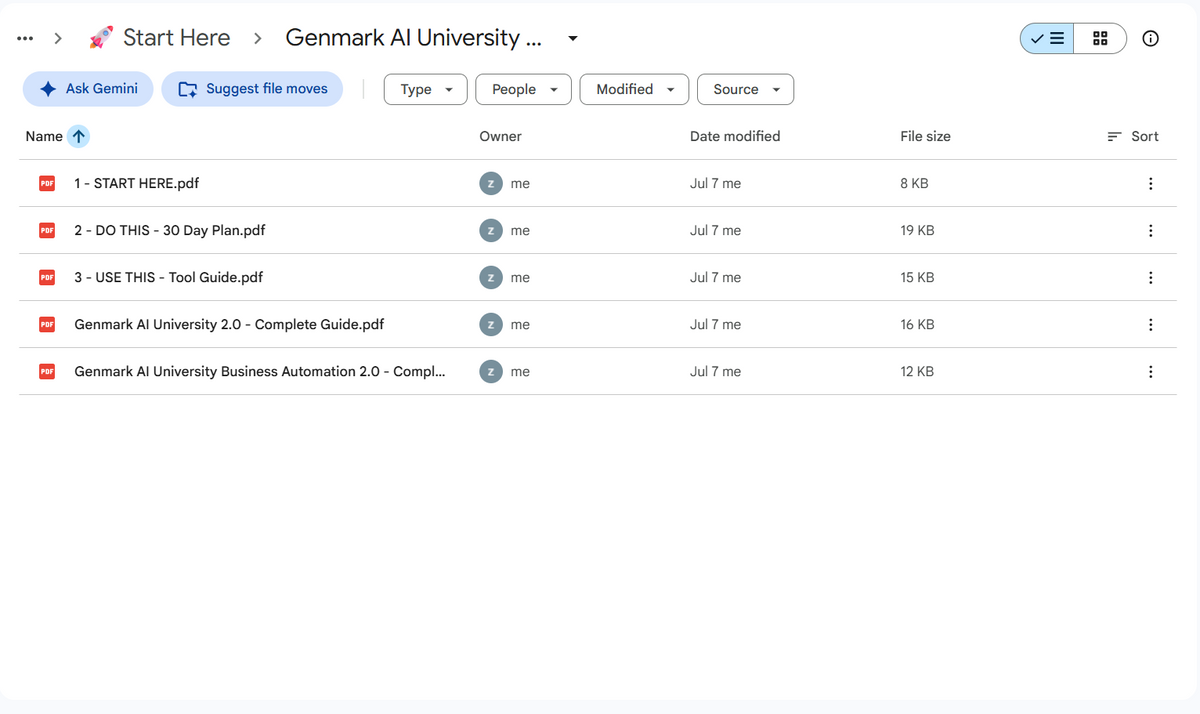Viewport: 1200px width, 714px height.
Task: Click owner avatar on 30 Day Plan row
Action: coord(490,231)
